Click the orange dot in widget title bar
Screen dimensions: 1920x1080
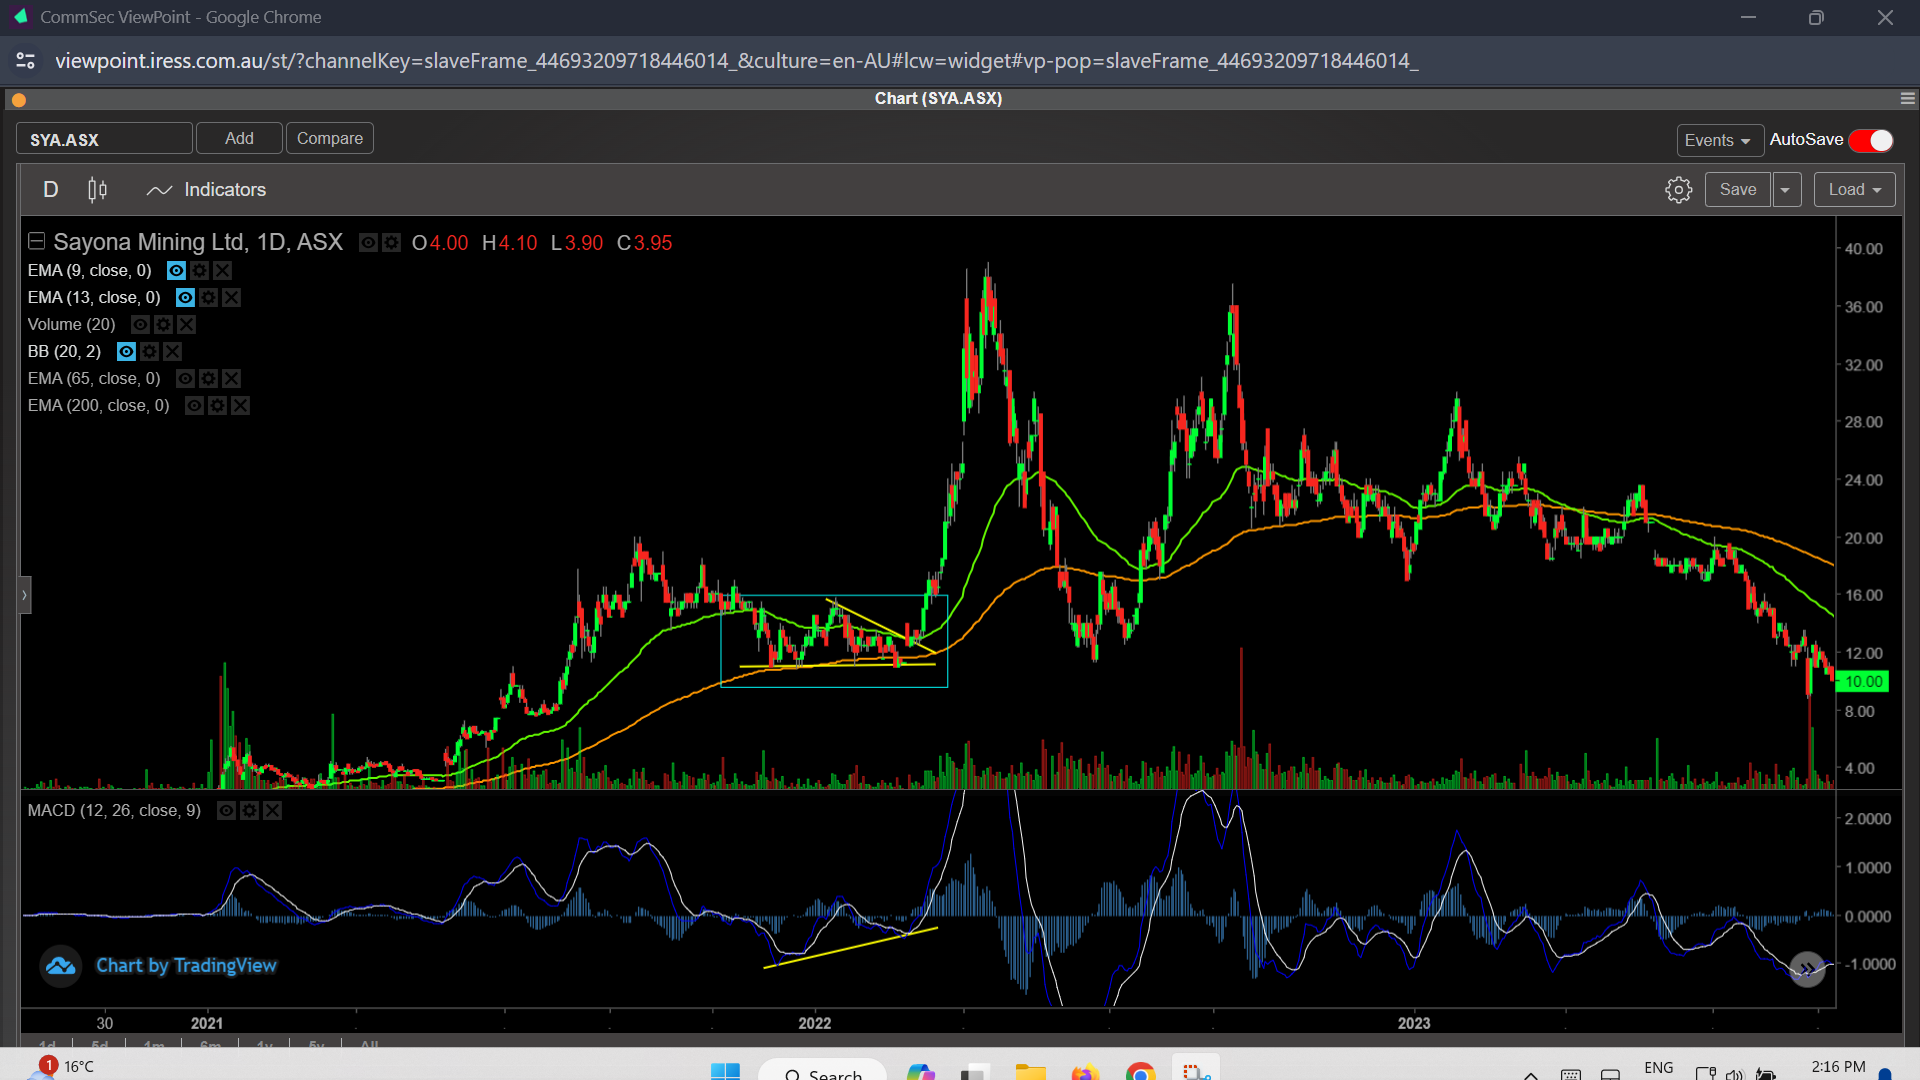pos(18,100)
